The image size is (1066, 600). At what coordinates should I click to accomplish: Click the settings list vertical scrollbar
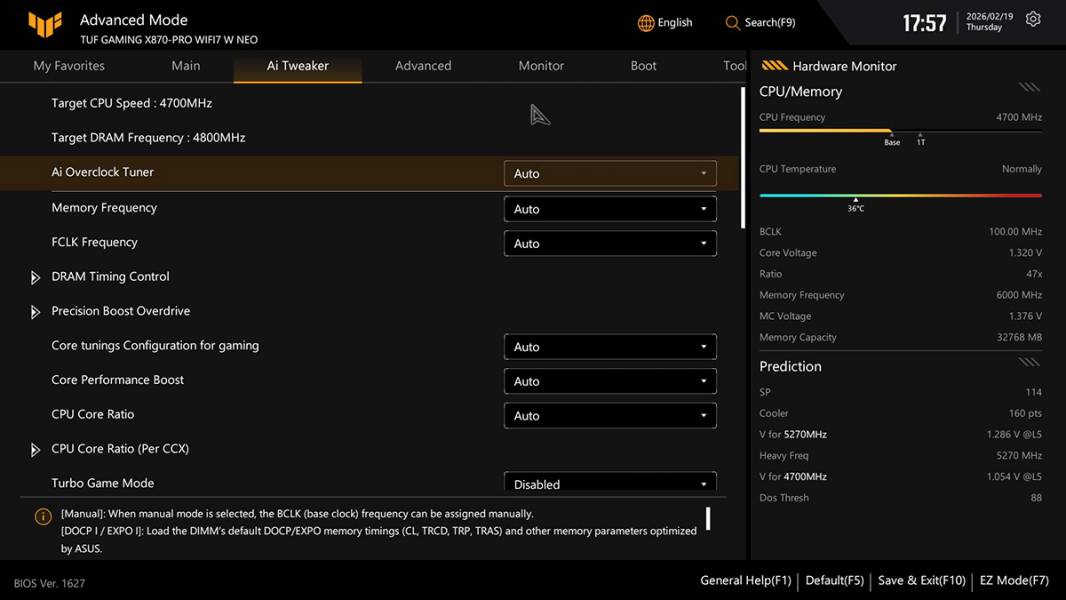(743, 160)
